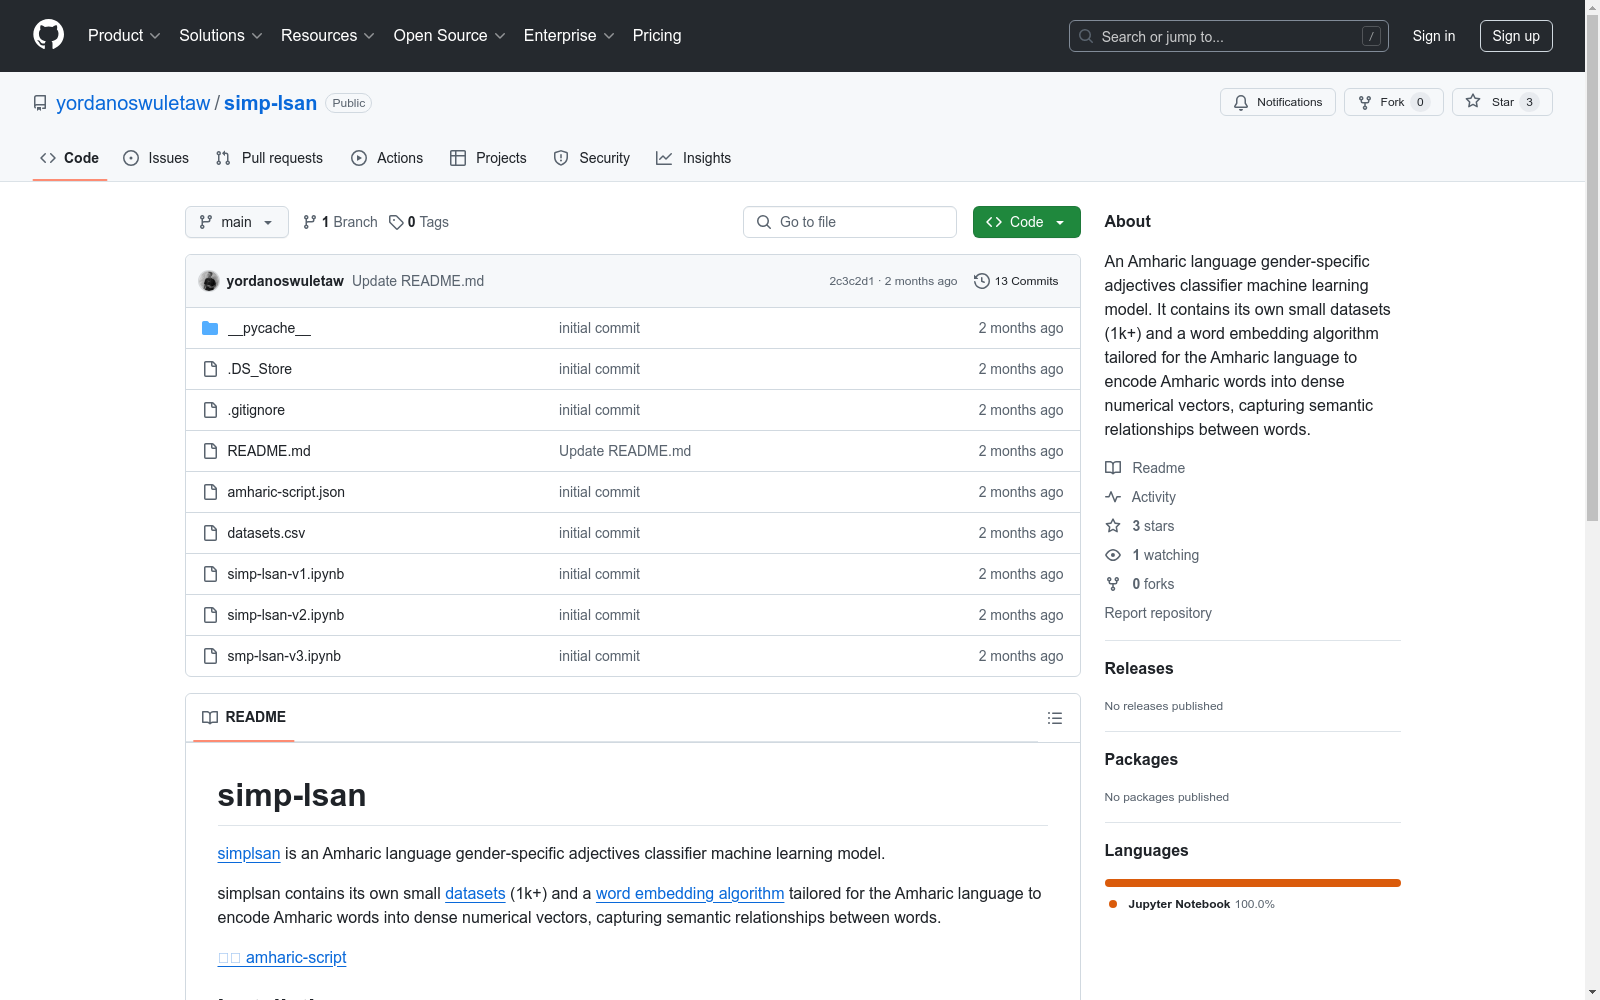Open the word embedding algorithm link
Screen dimensions: 1600x1000
click(690, 893)
